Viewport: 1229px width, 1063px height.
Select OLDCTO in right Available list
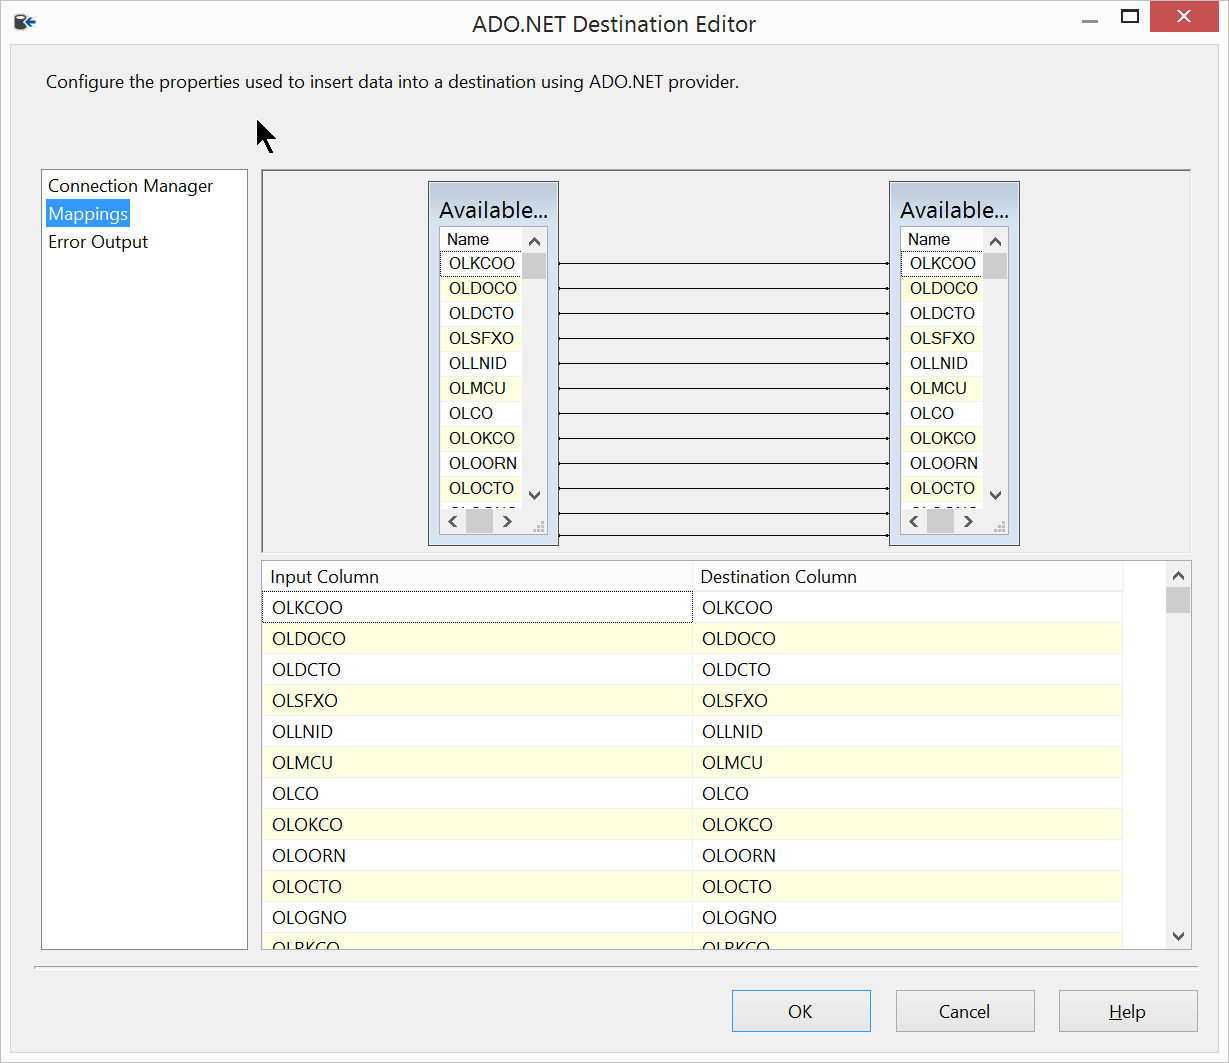942,314
